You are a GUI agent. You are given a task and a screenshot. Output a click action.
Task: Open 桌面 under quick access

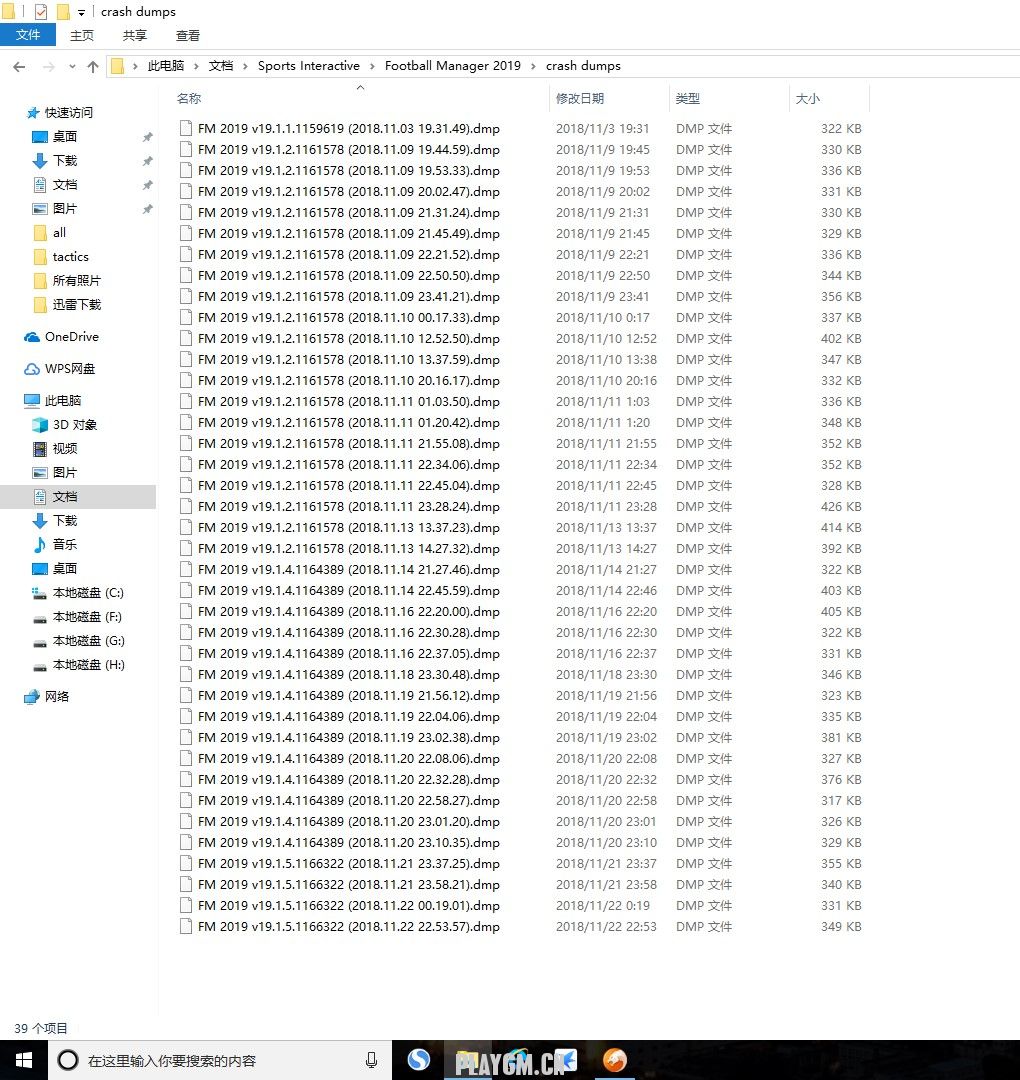65,137
